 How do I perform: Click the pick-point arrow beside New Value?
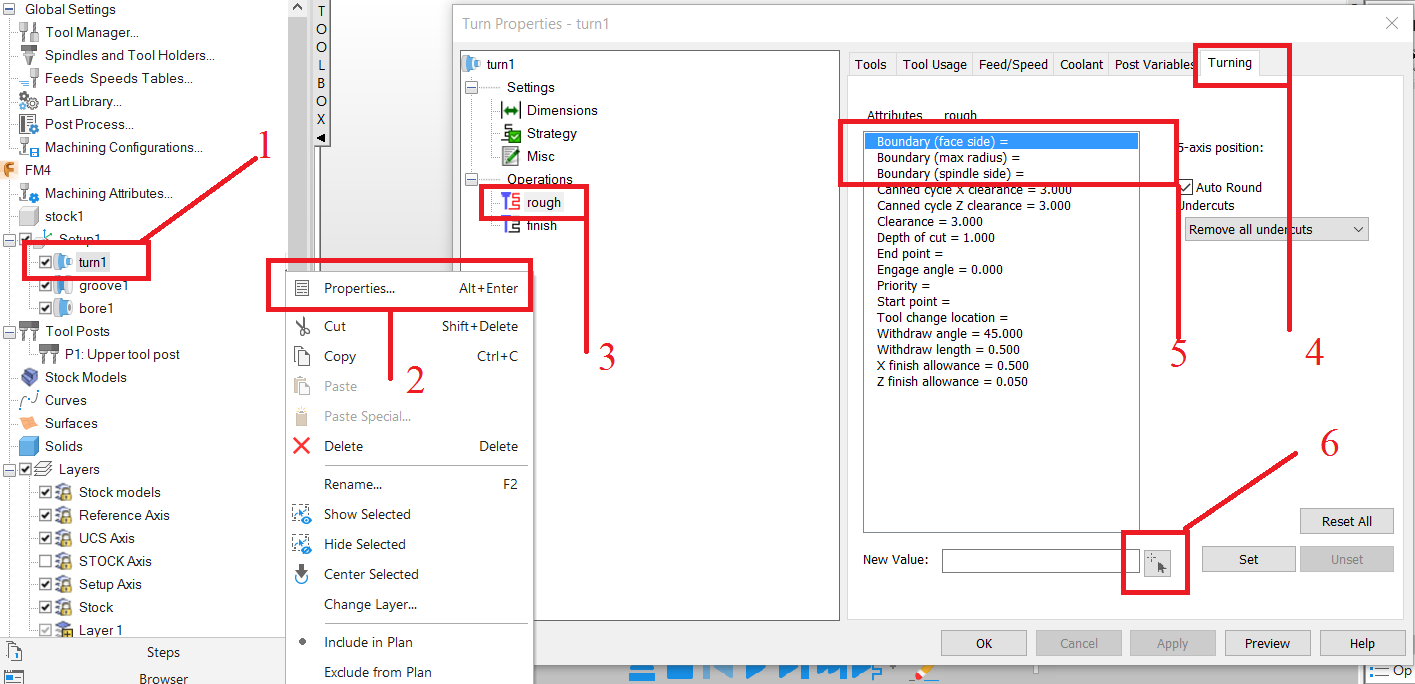[x=1156, y=562]
